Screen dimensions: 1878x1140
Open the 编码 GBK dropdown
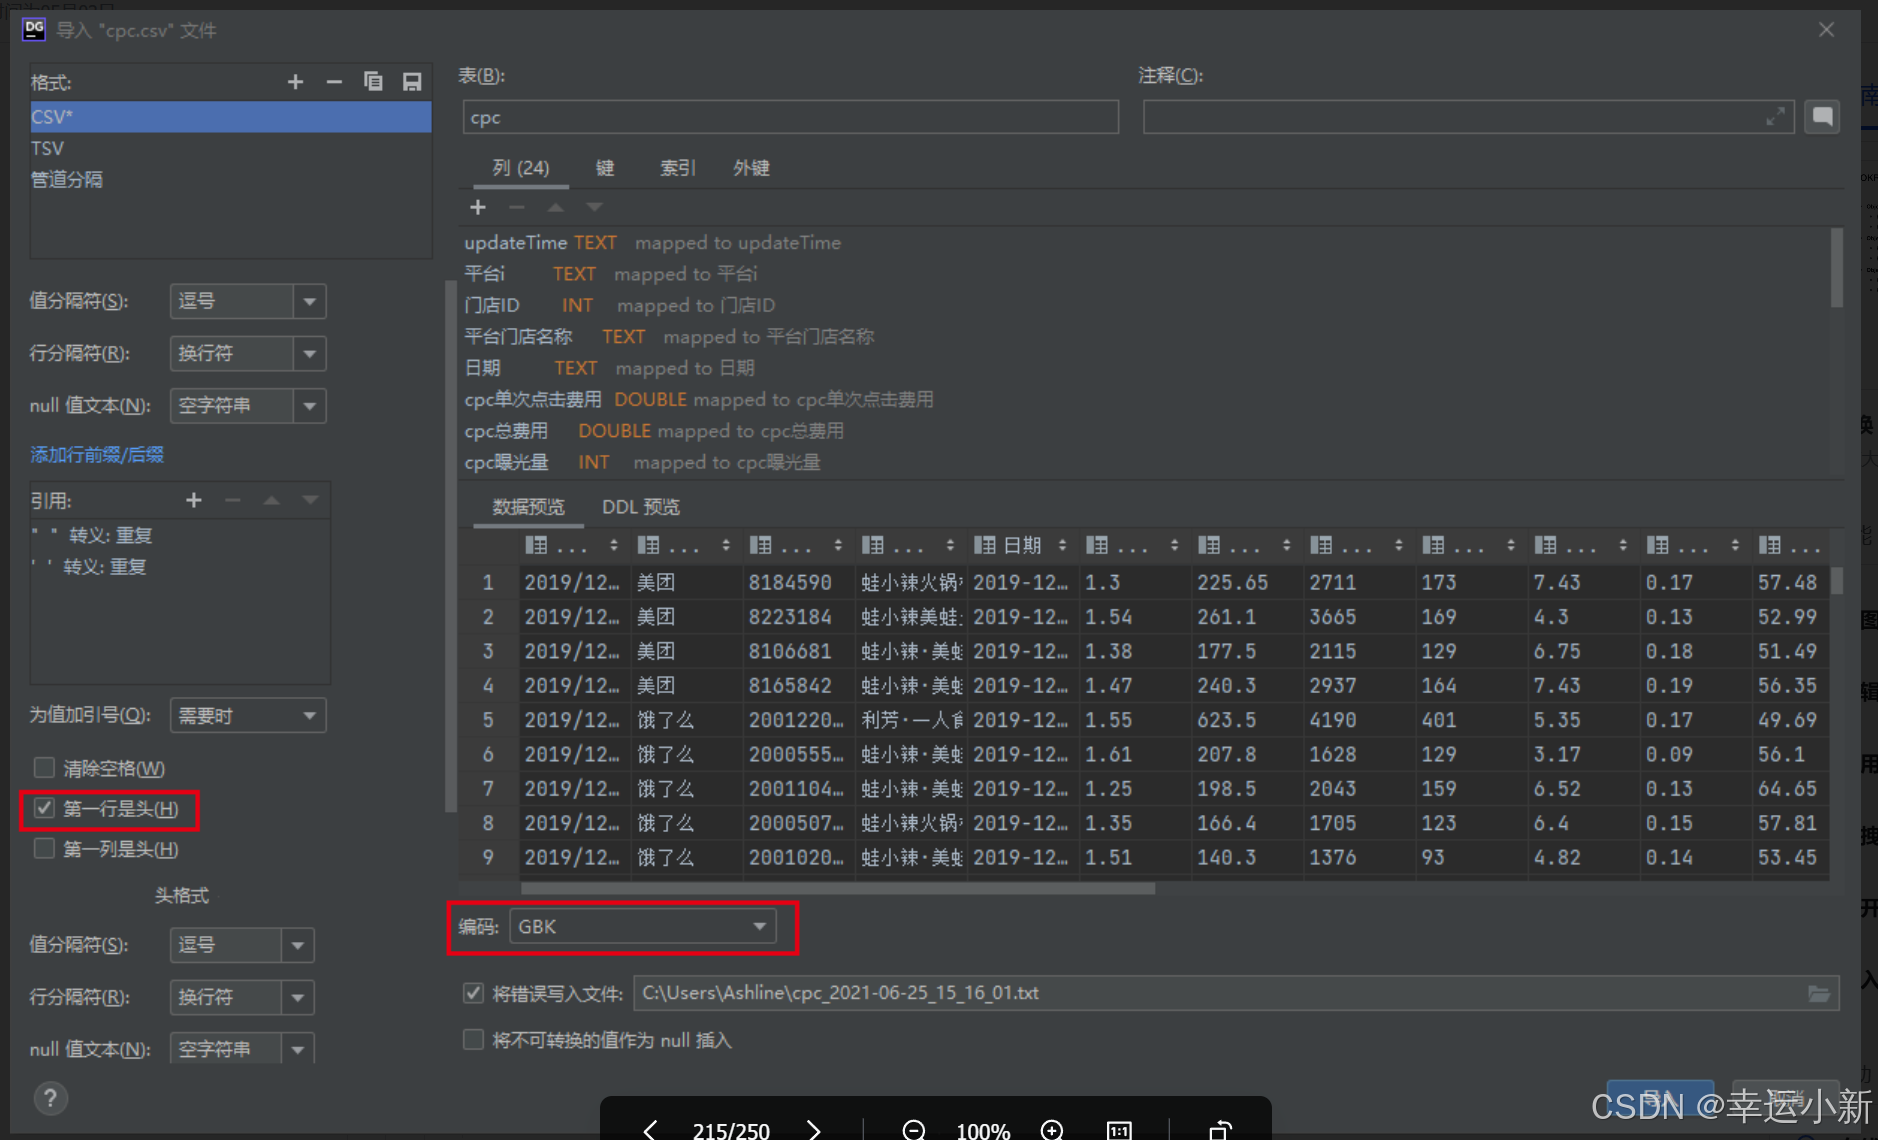pos(643,927)
